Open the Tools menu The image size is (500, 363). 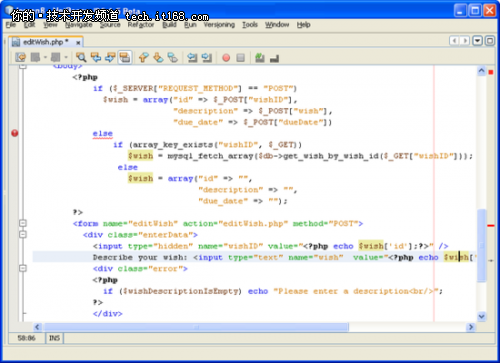tap(250, 25)
